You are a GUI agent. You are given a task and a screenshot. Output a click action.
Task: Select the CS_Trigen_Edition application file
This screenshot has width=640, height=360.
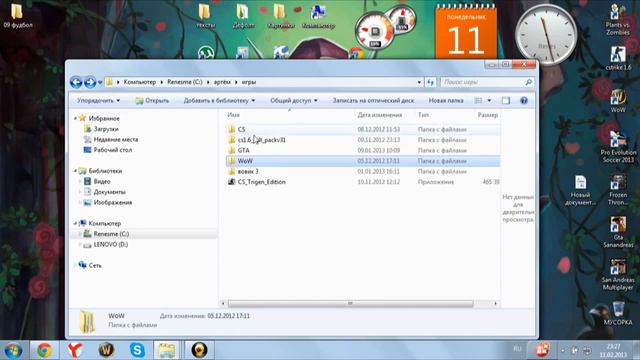tap(261, 182)
